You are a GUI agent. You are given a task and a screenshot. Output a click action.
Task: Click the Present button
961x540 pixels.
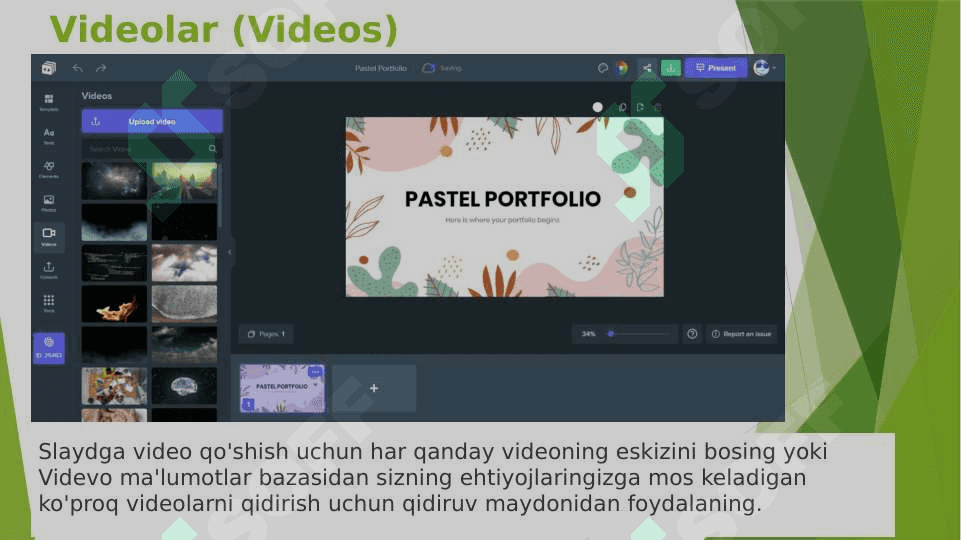coord(716,68)
